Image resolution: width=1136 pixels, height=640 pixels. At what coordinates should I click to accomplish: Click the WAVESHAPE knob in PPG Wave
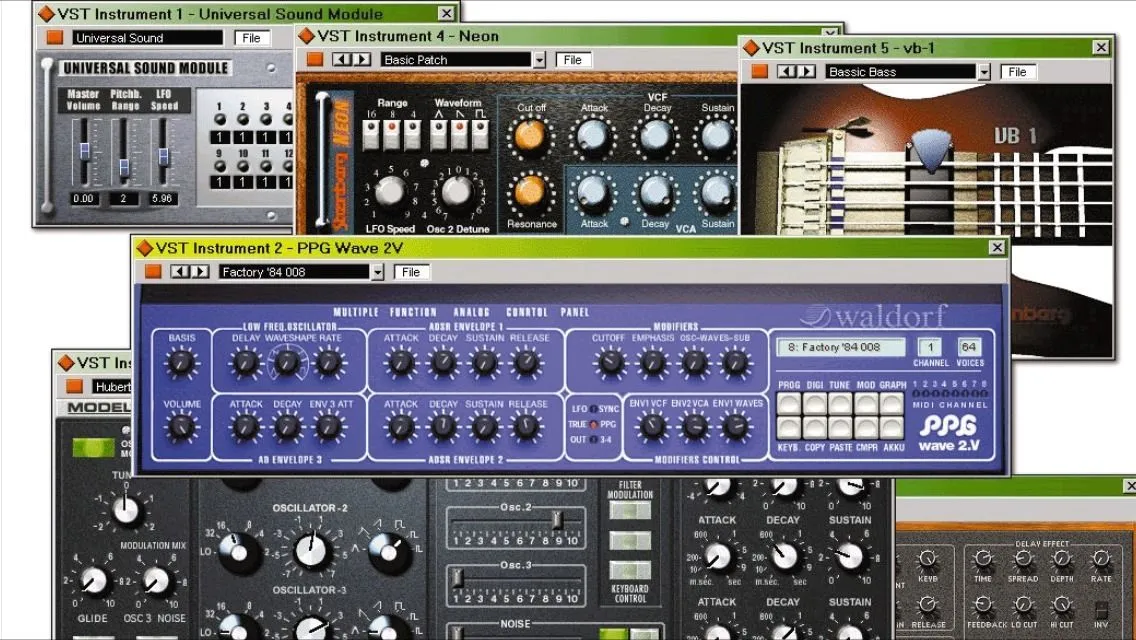click(287, 362)
